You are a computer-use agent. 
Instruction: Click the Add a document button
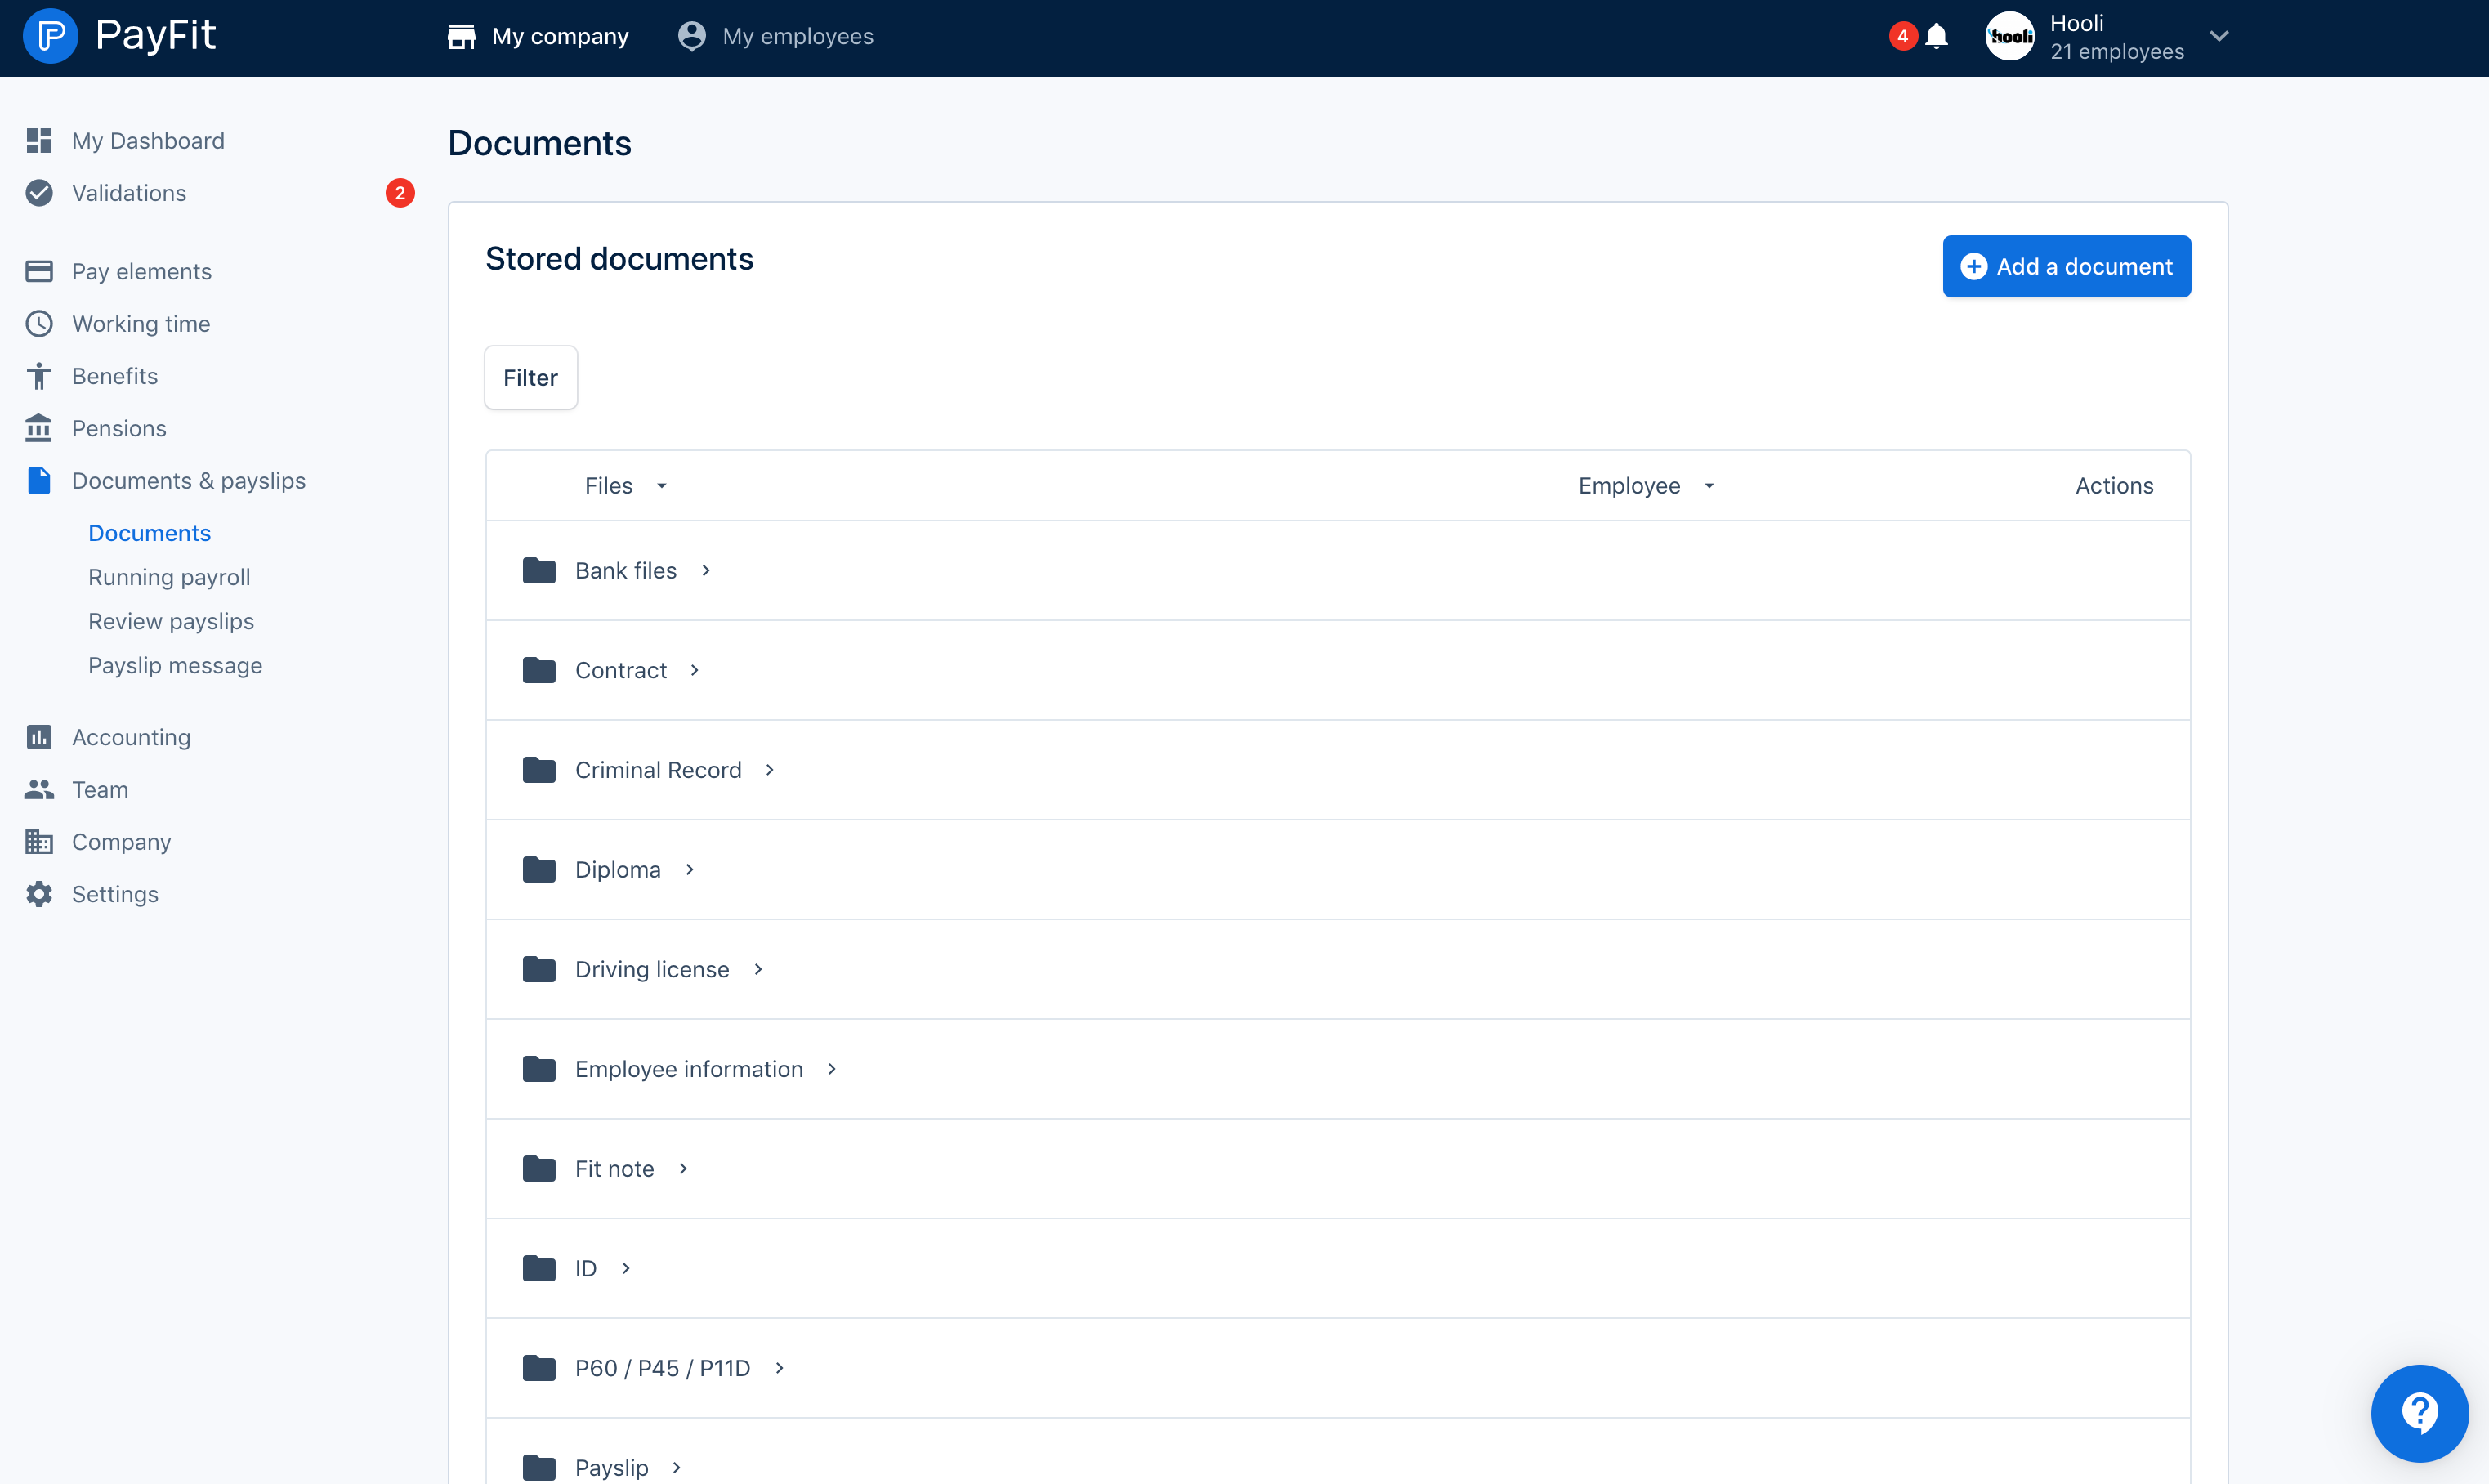2066,267
